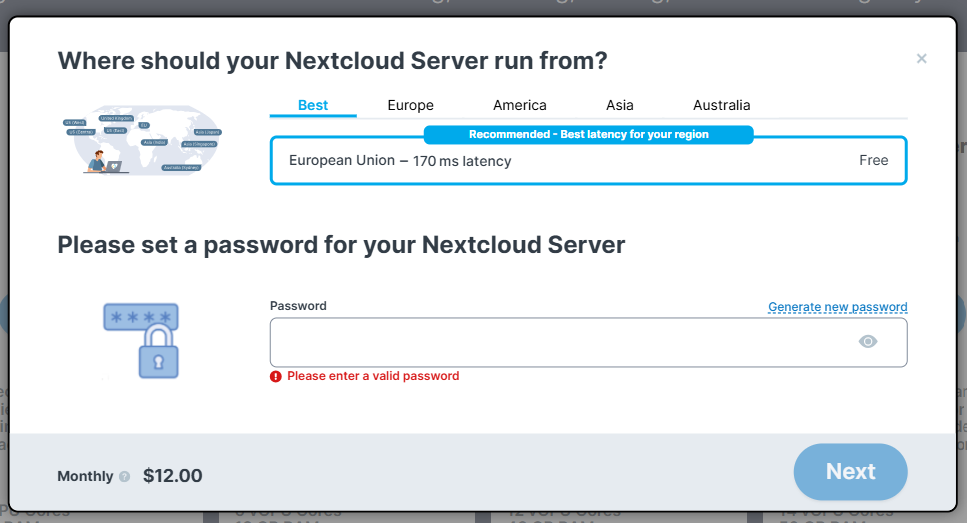Image resolution: width=967 pixels, height=523 pixels.
Task: Click the padlock password illustration
Action: point(141,340)
